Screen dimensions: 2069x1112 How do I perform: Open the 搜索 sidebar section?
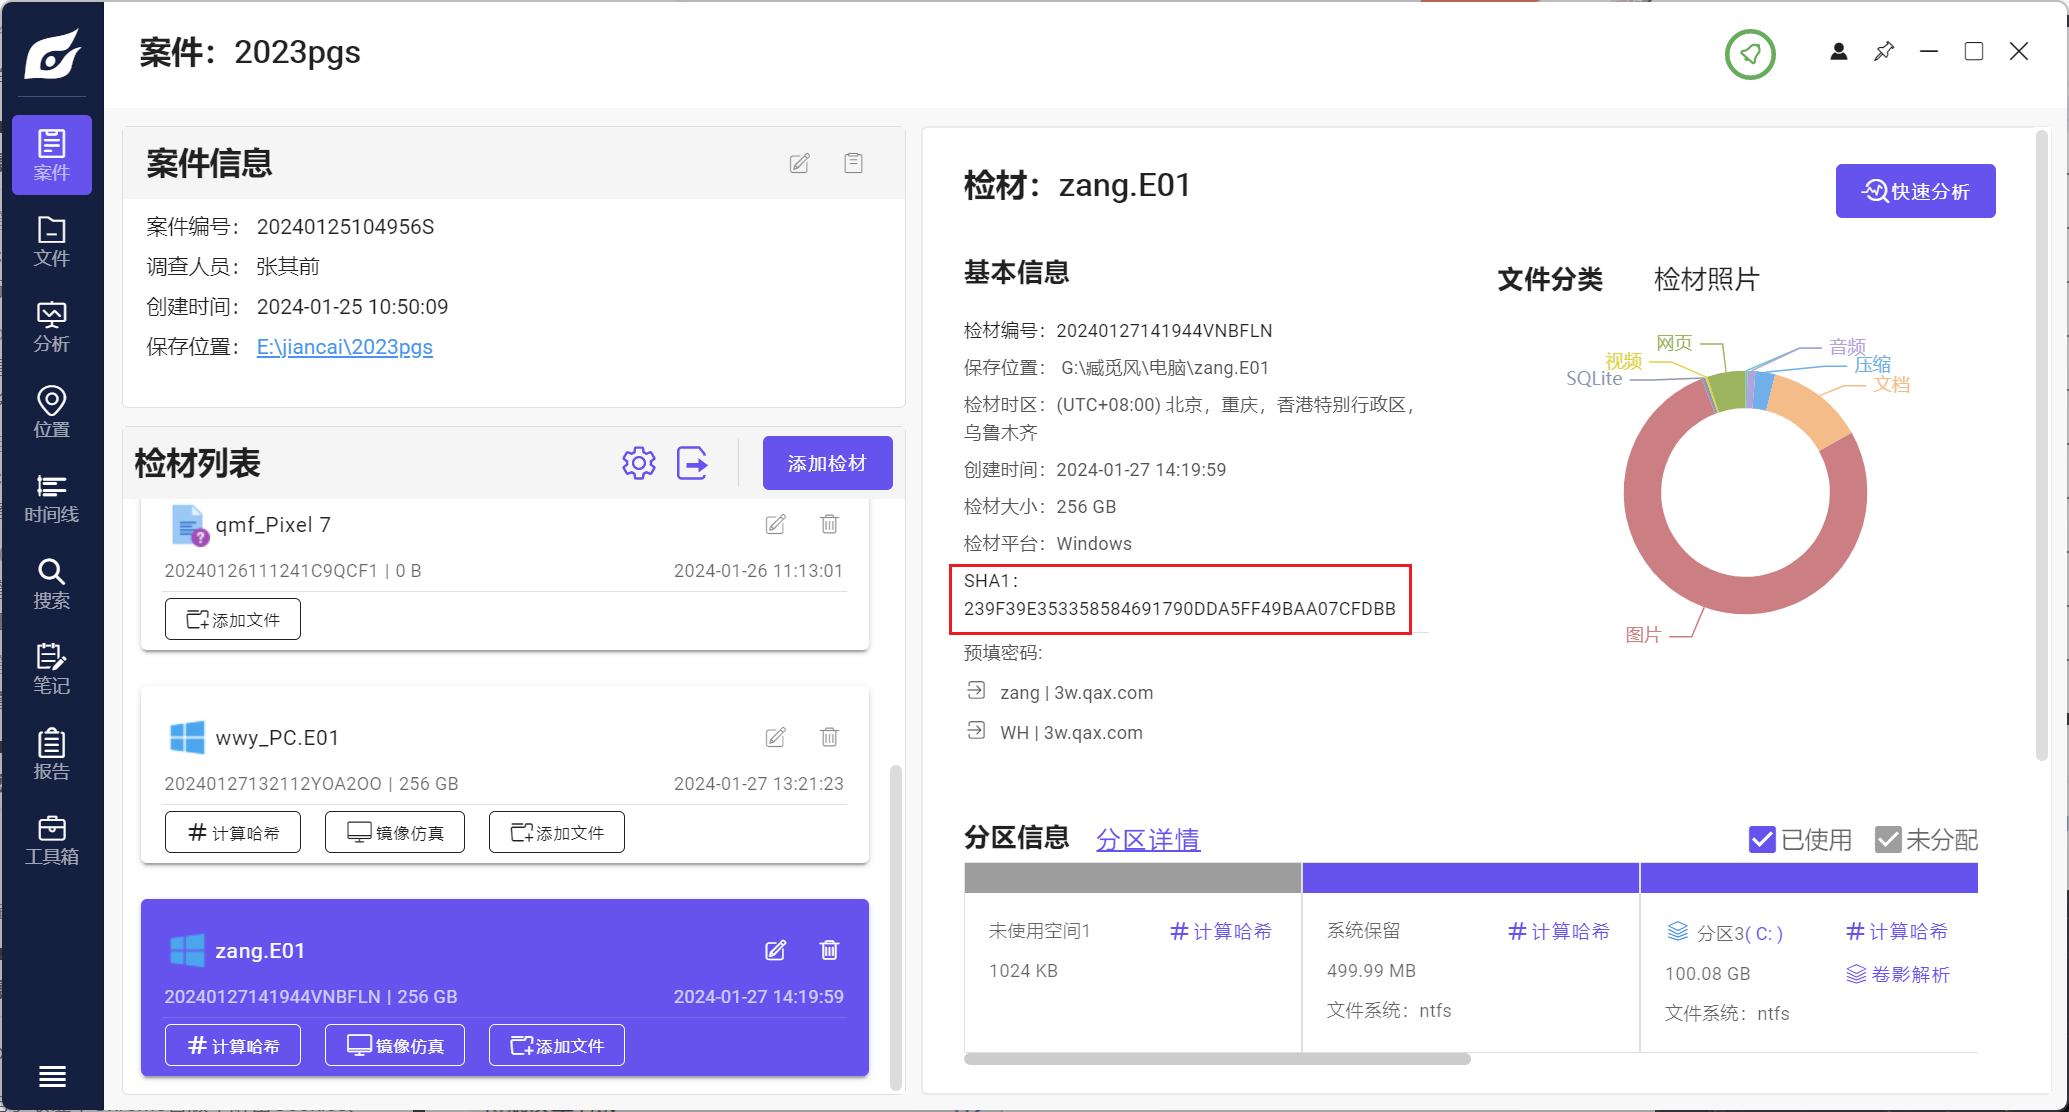pos(52,584)
